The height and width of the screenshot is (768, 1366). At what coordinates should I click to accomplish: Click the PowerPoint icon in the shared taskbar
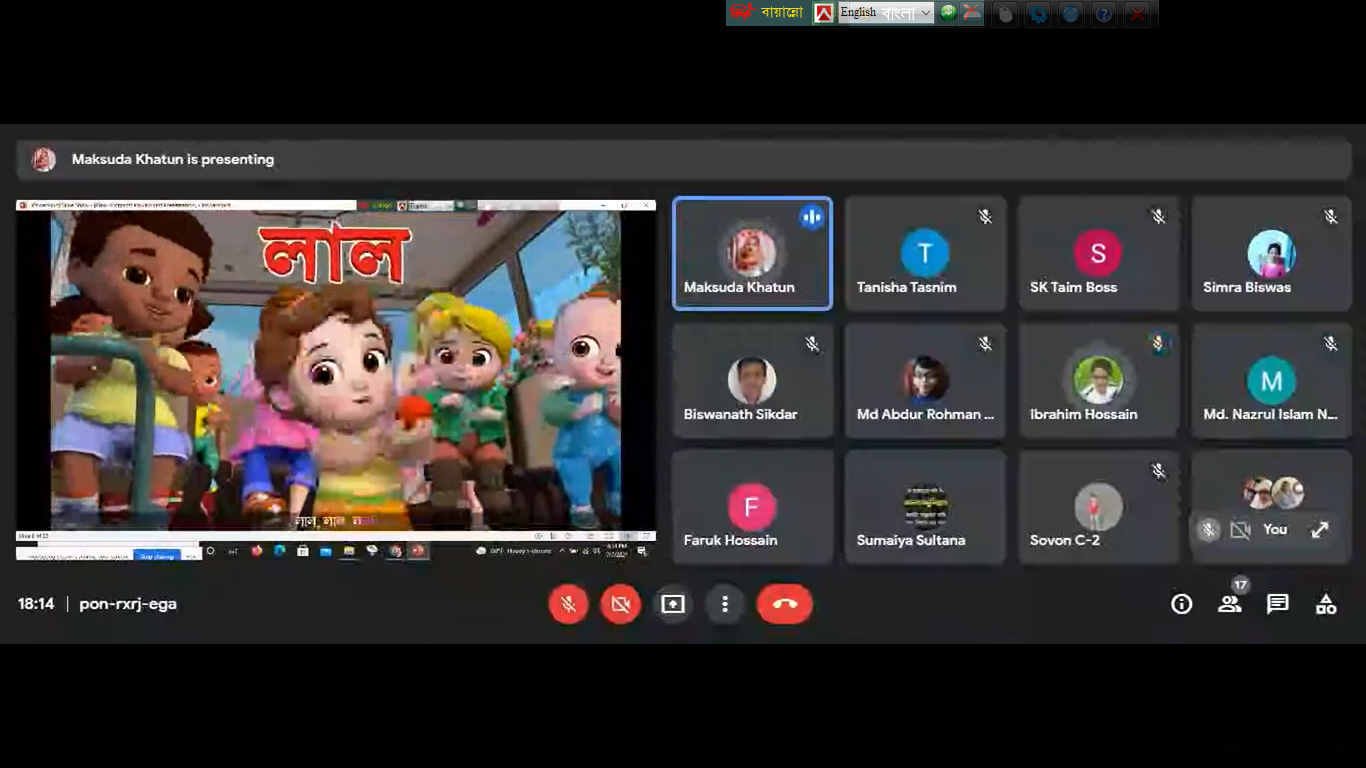[x=418, y=550]
